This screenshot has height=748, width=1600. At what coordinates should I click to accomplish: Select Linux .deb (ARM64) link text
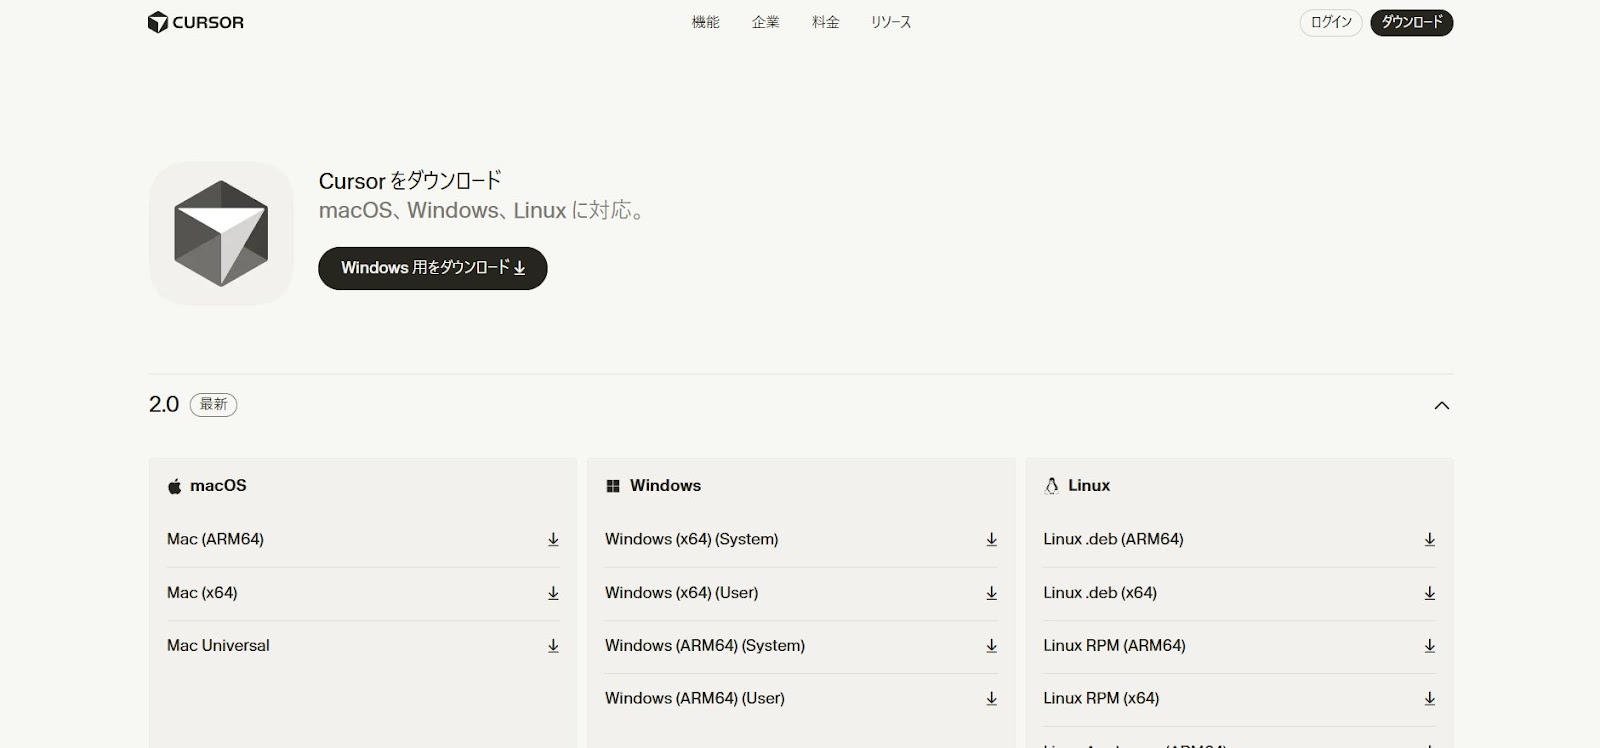point(1113,539)
